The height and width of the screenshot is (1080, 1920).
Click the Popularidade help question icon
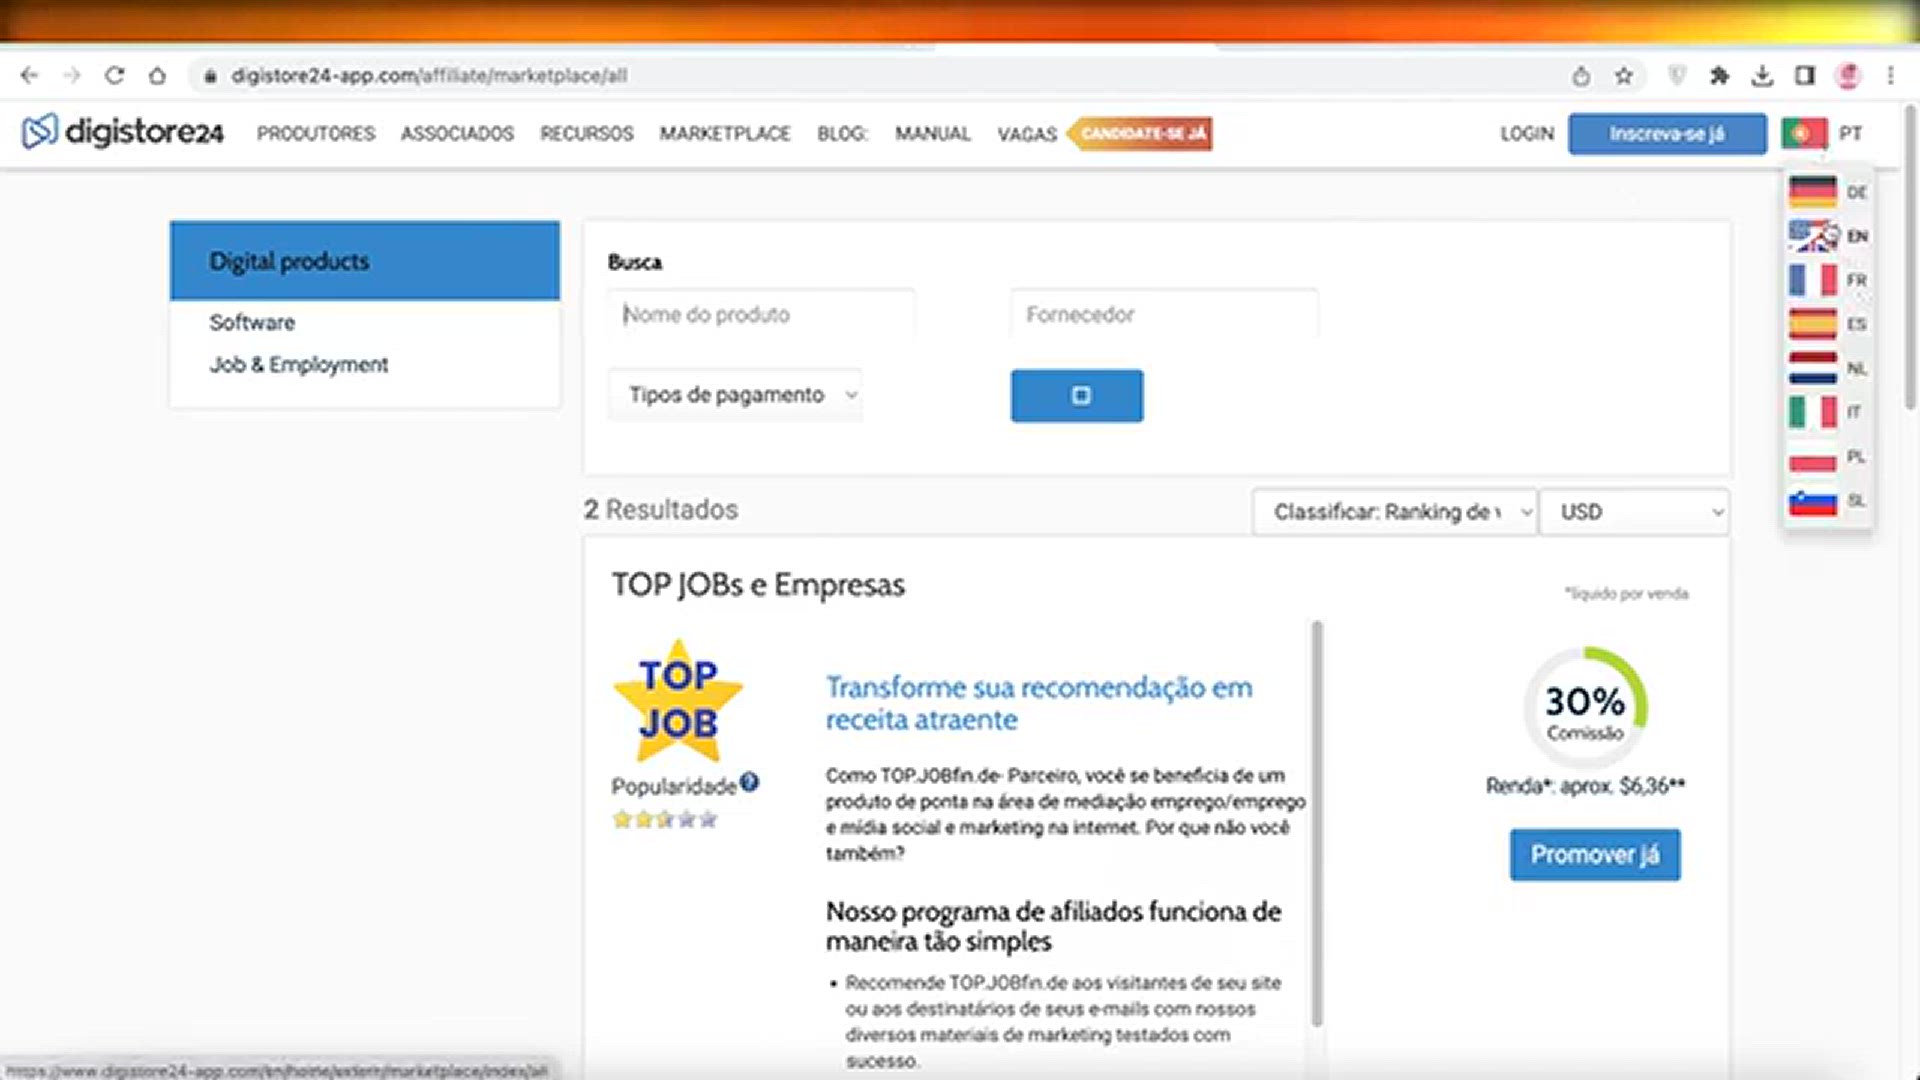[749, 783]
